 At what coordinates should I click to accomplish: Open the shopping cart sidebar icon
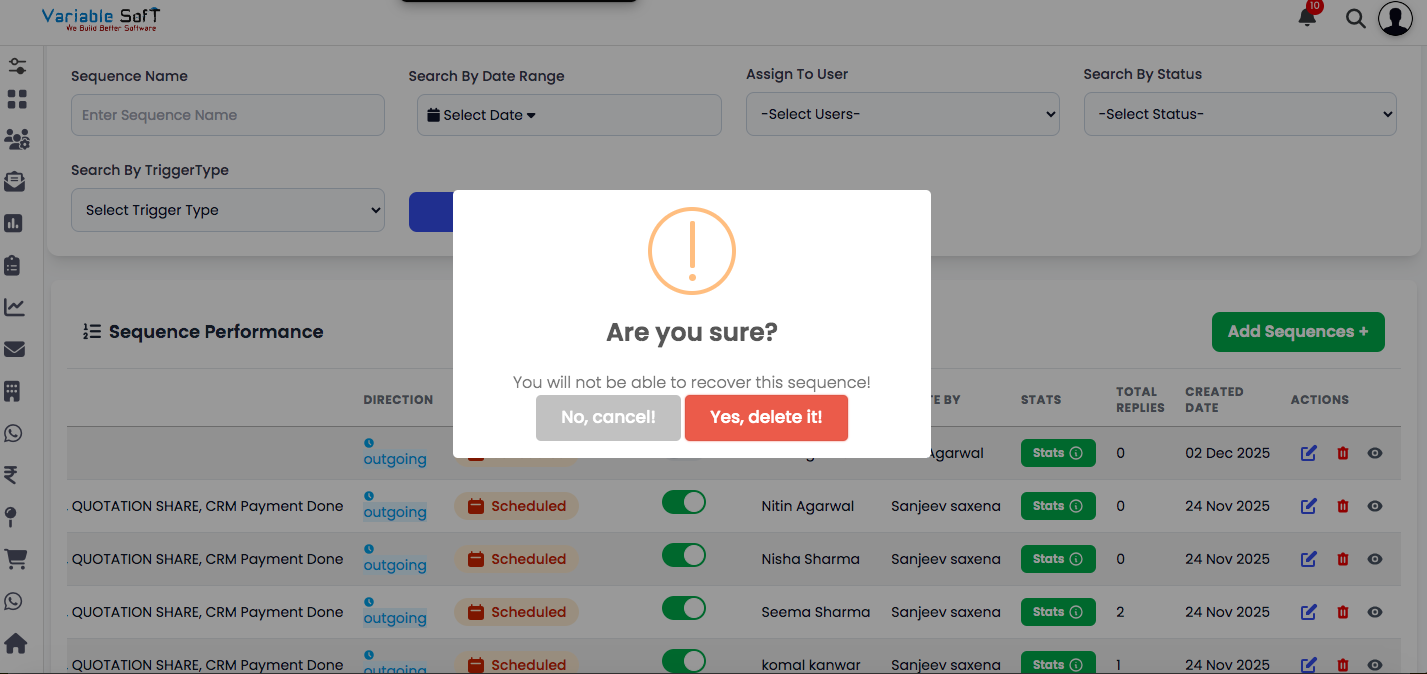coord(16,560)
